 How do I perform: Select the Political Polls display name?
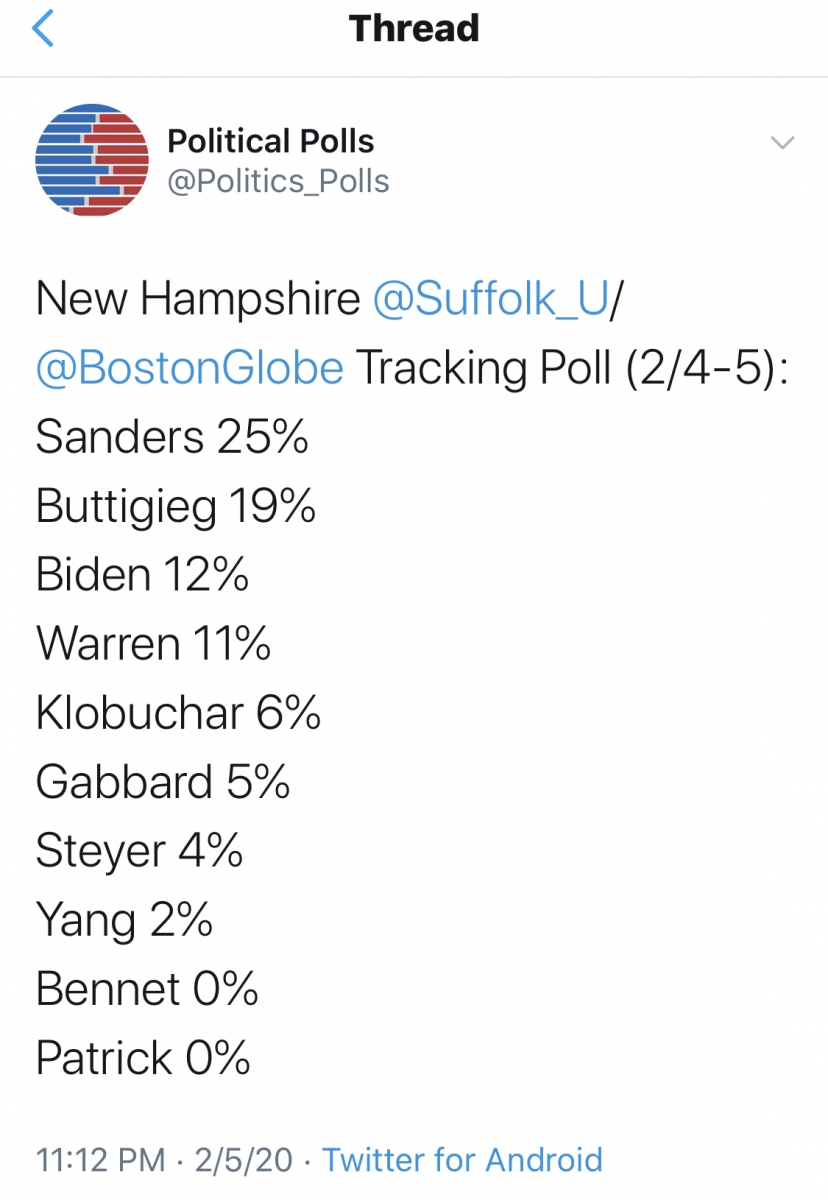[x=270, y=141]
